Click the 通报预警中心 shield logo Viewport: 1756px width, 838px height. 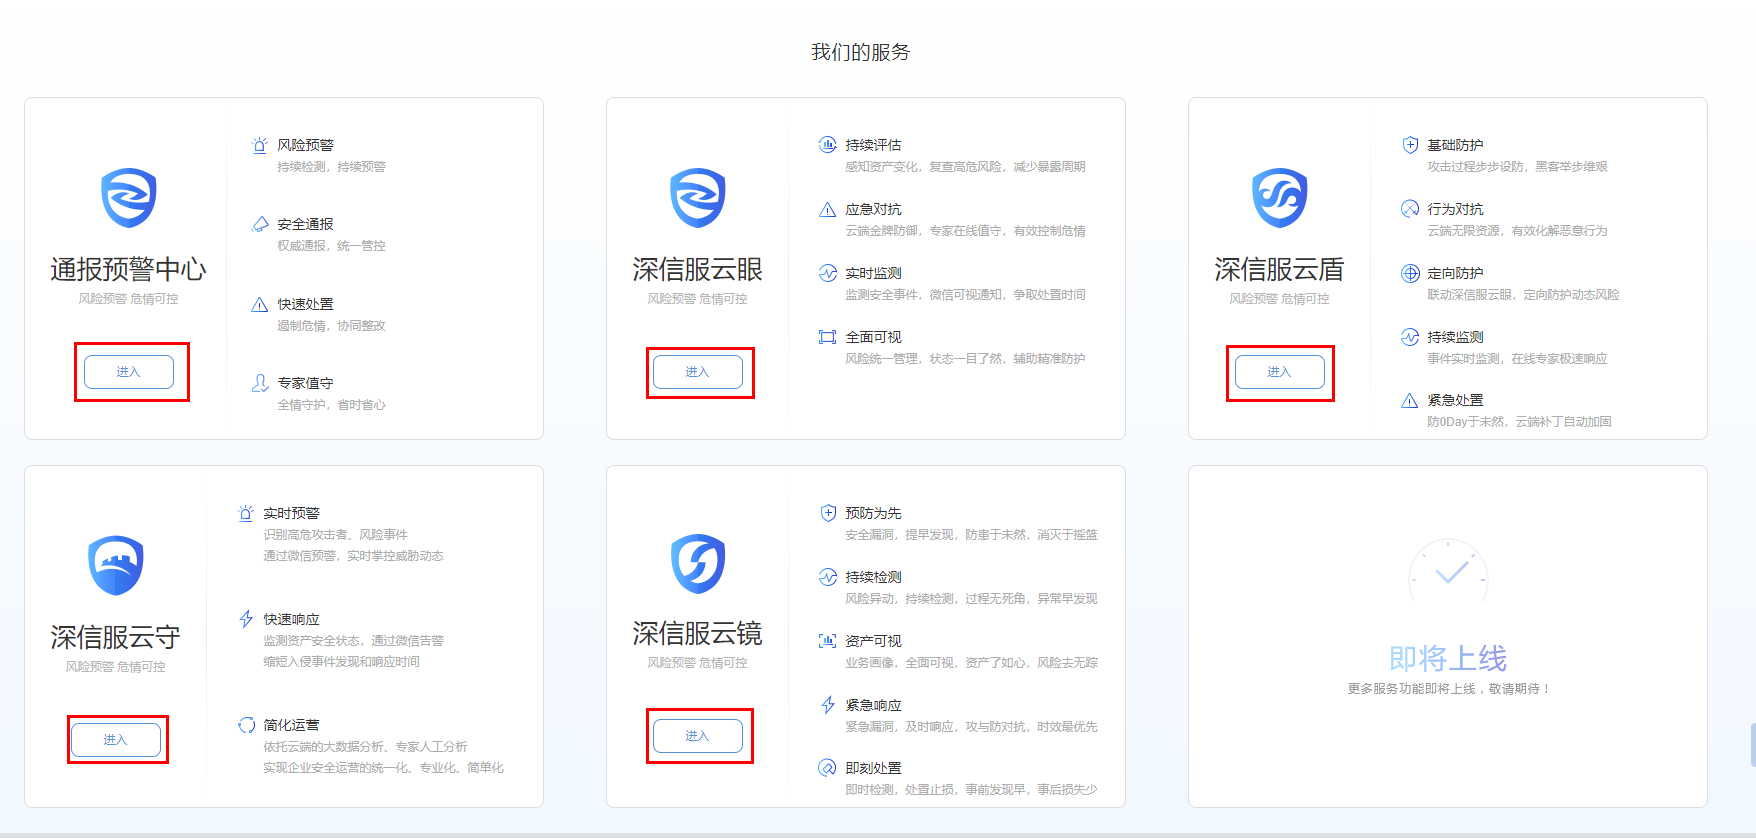[129, 197]
